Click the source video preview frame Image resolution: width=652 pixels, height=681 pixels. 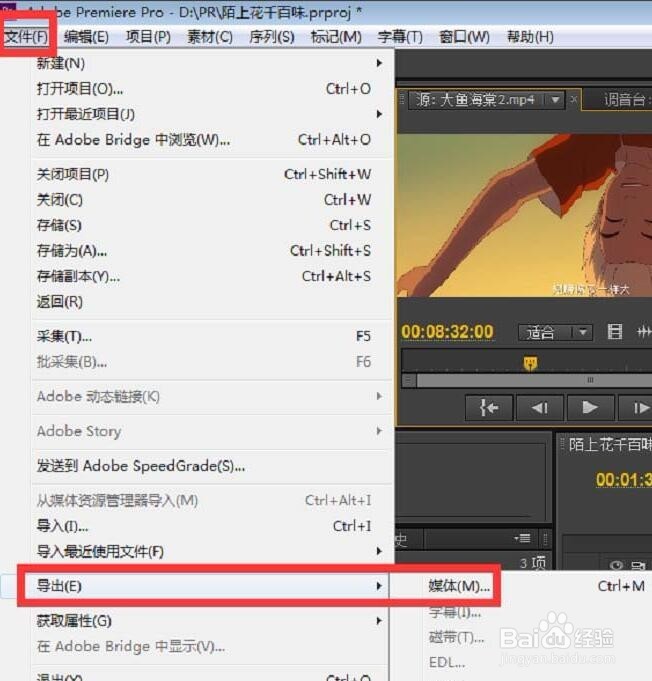(x=524, y=215)
